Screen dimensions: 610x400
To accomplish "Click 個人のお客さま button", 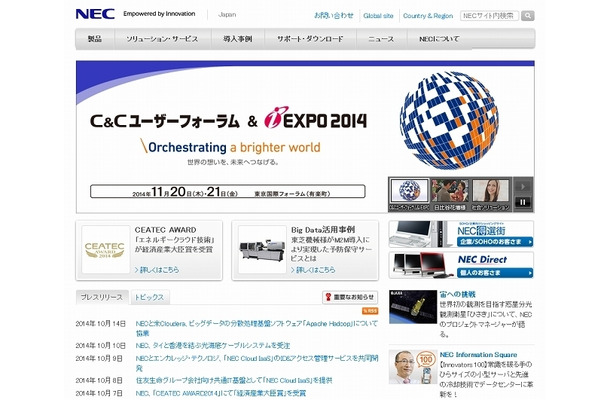I will [x=495, y=273].
